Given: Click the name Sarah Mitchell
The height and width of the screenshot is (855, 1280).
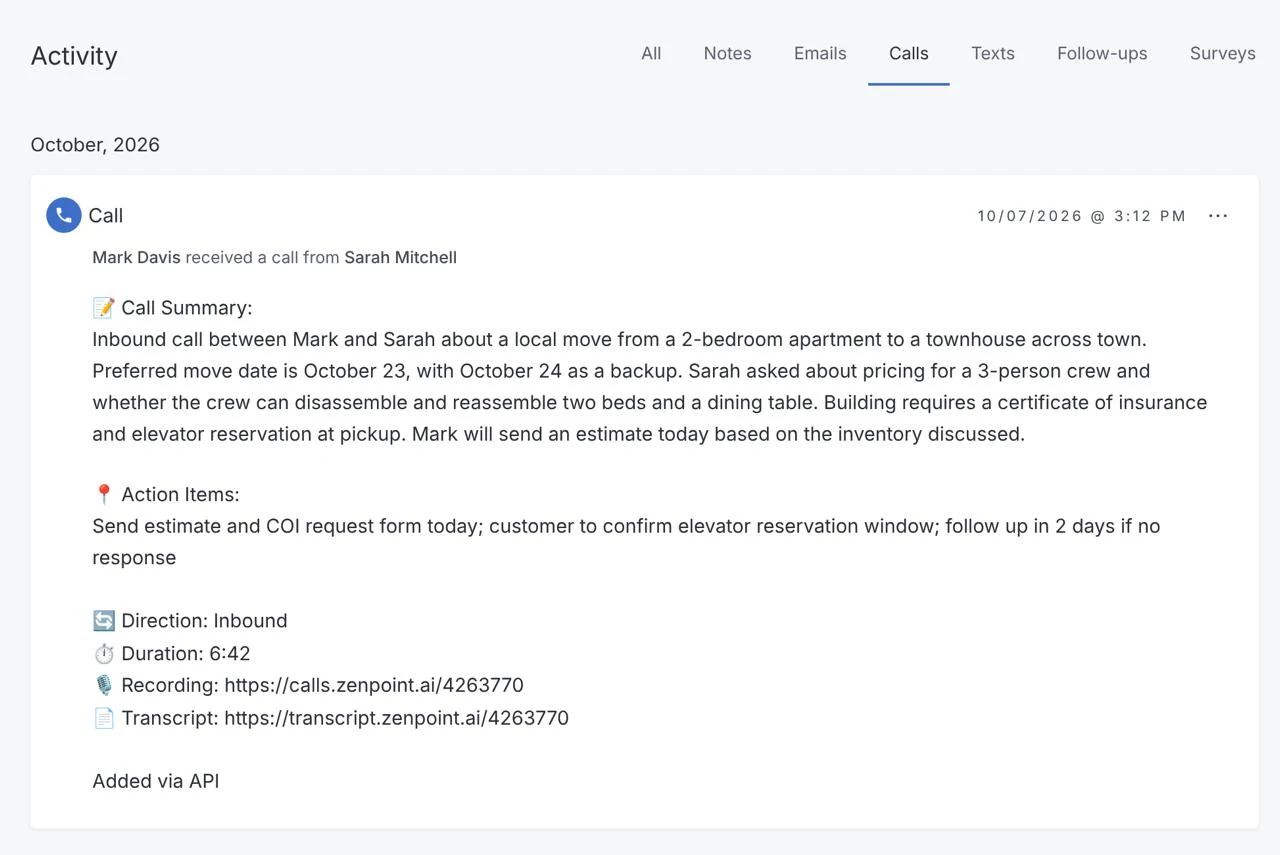Looking at the screenshot, I should tap(400, 257).
